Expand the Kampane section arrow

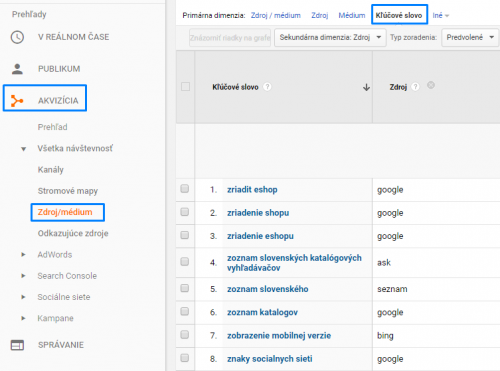[23, 318]
